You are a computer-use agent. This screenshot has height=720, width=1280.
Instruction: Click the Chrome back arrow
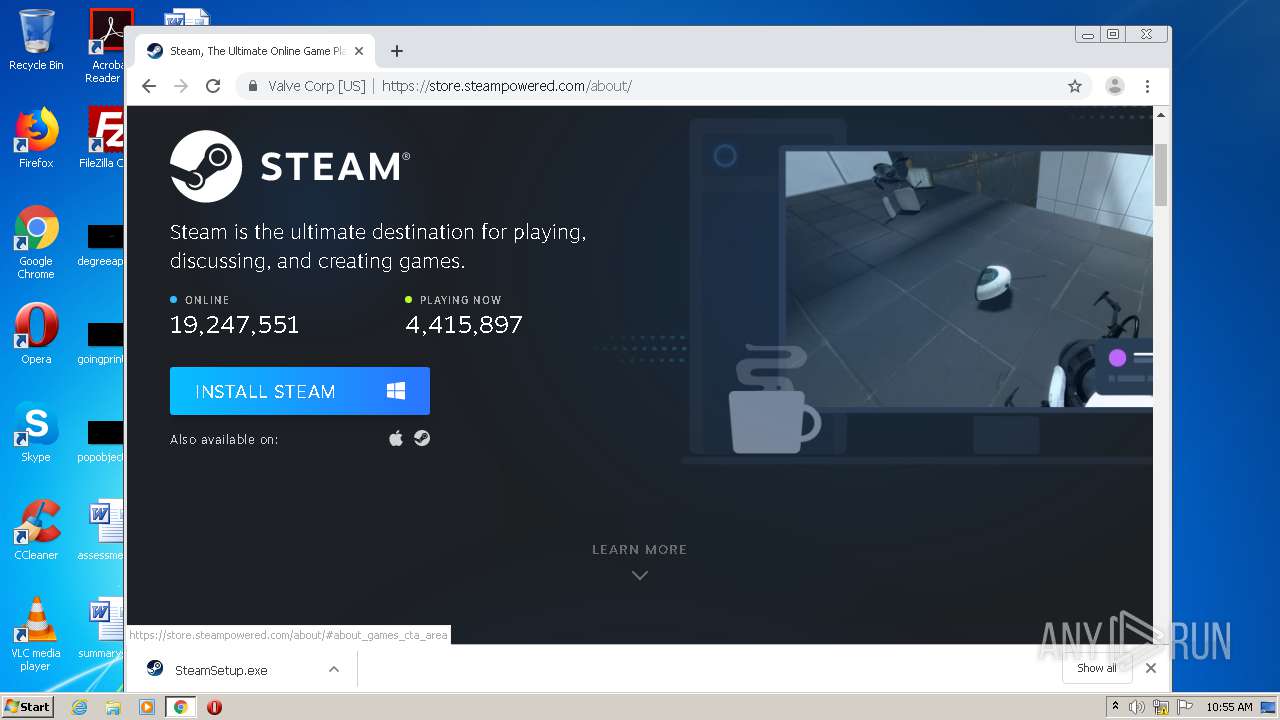[x=149, y=86]
